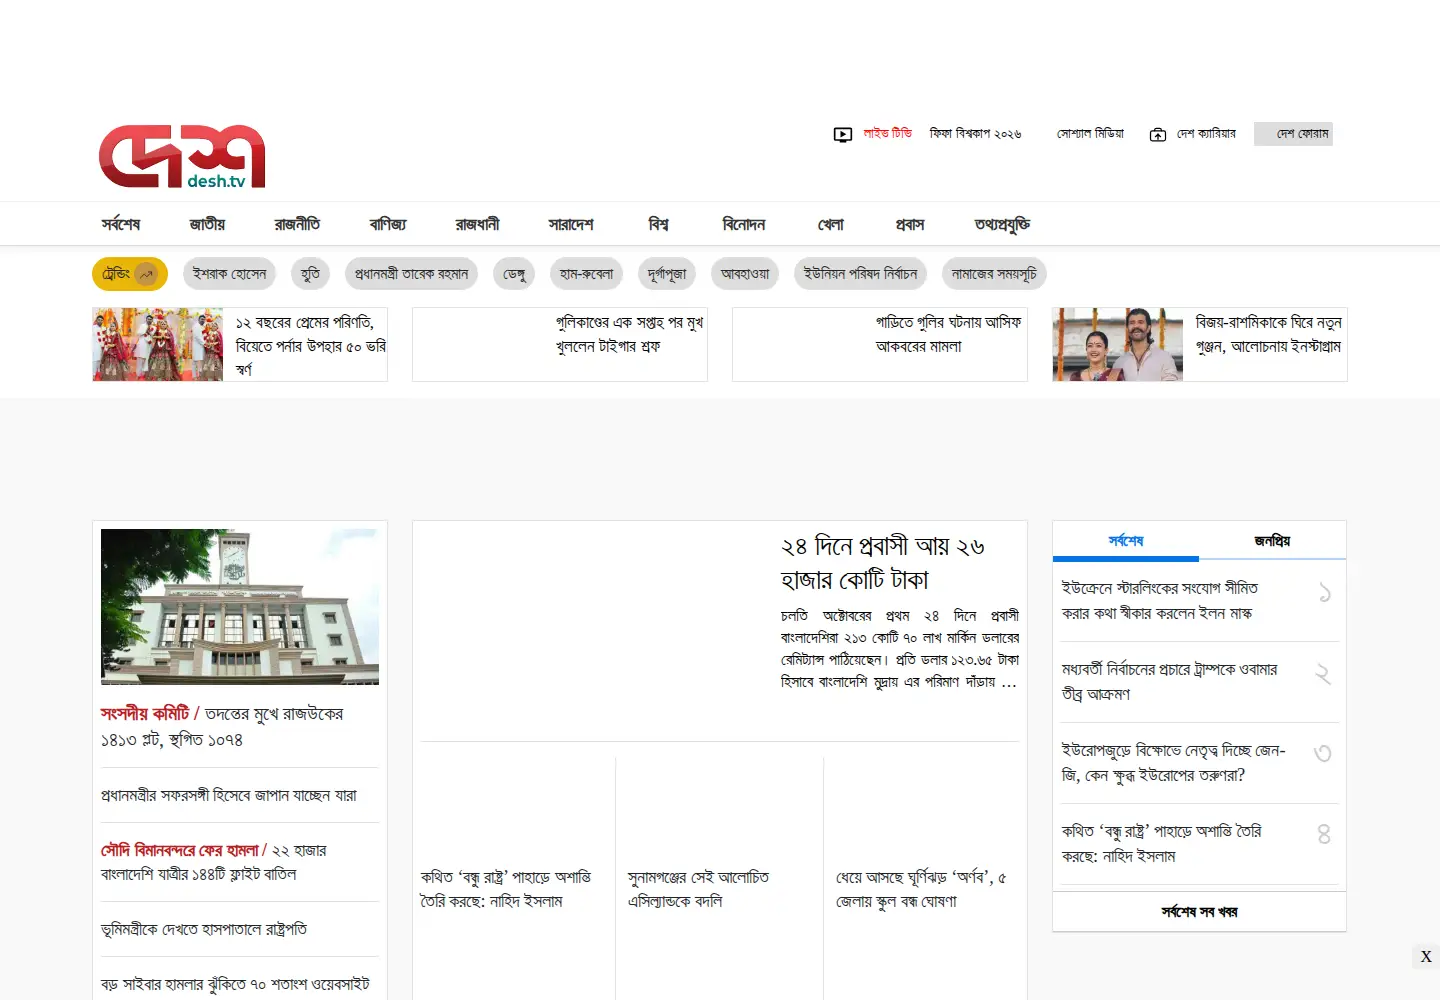Click the Desh TV logo

(182, 156)
